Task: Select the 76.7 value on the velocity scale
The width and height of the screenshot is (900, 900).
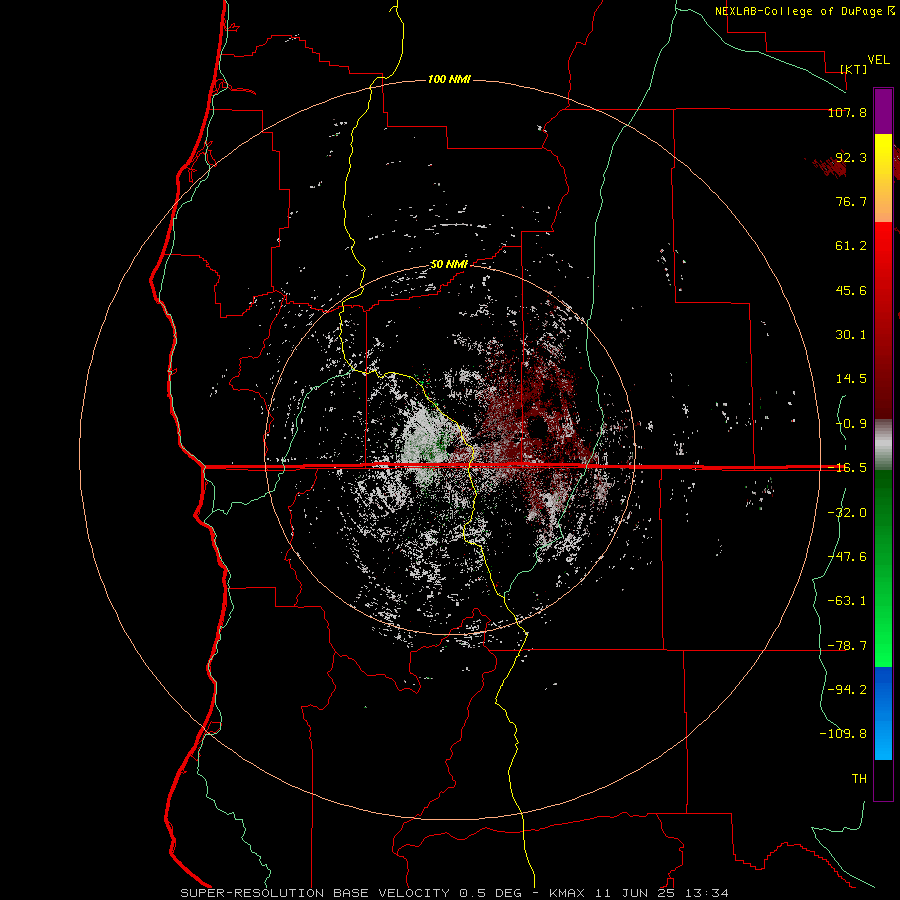Action: (851, 201)
